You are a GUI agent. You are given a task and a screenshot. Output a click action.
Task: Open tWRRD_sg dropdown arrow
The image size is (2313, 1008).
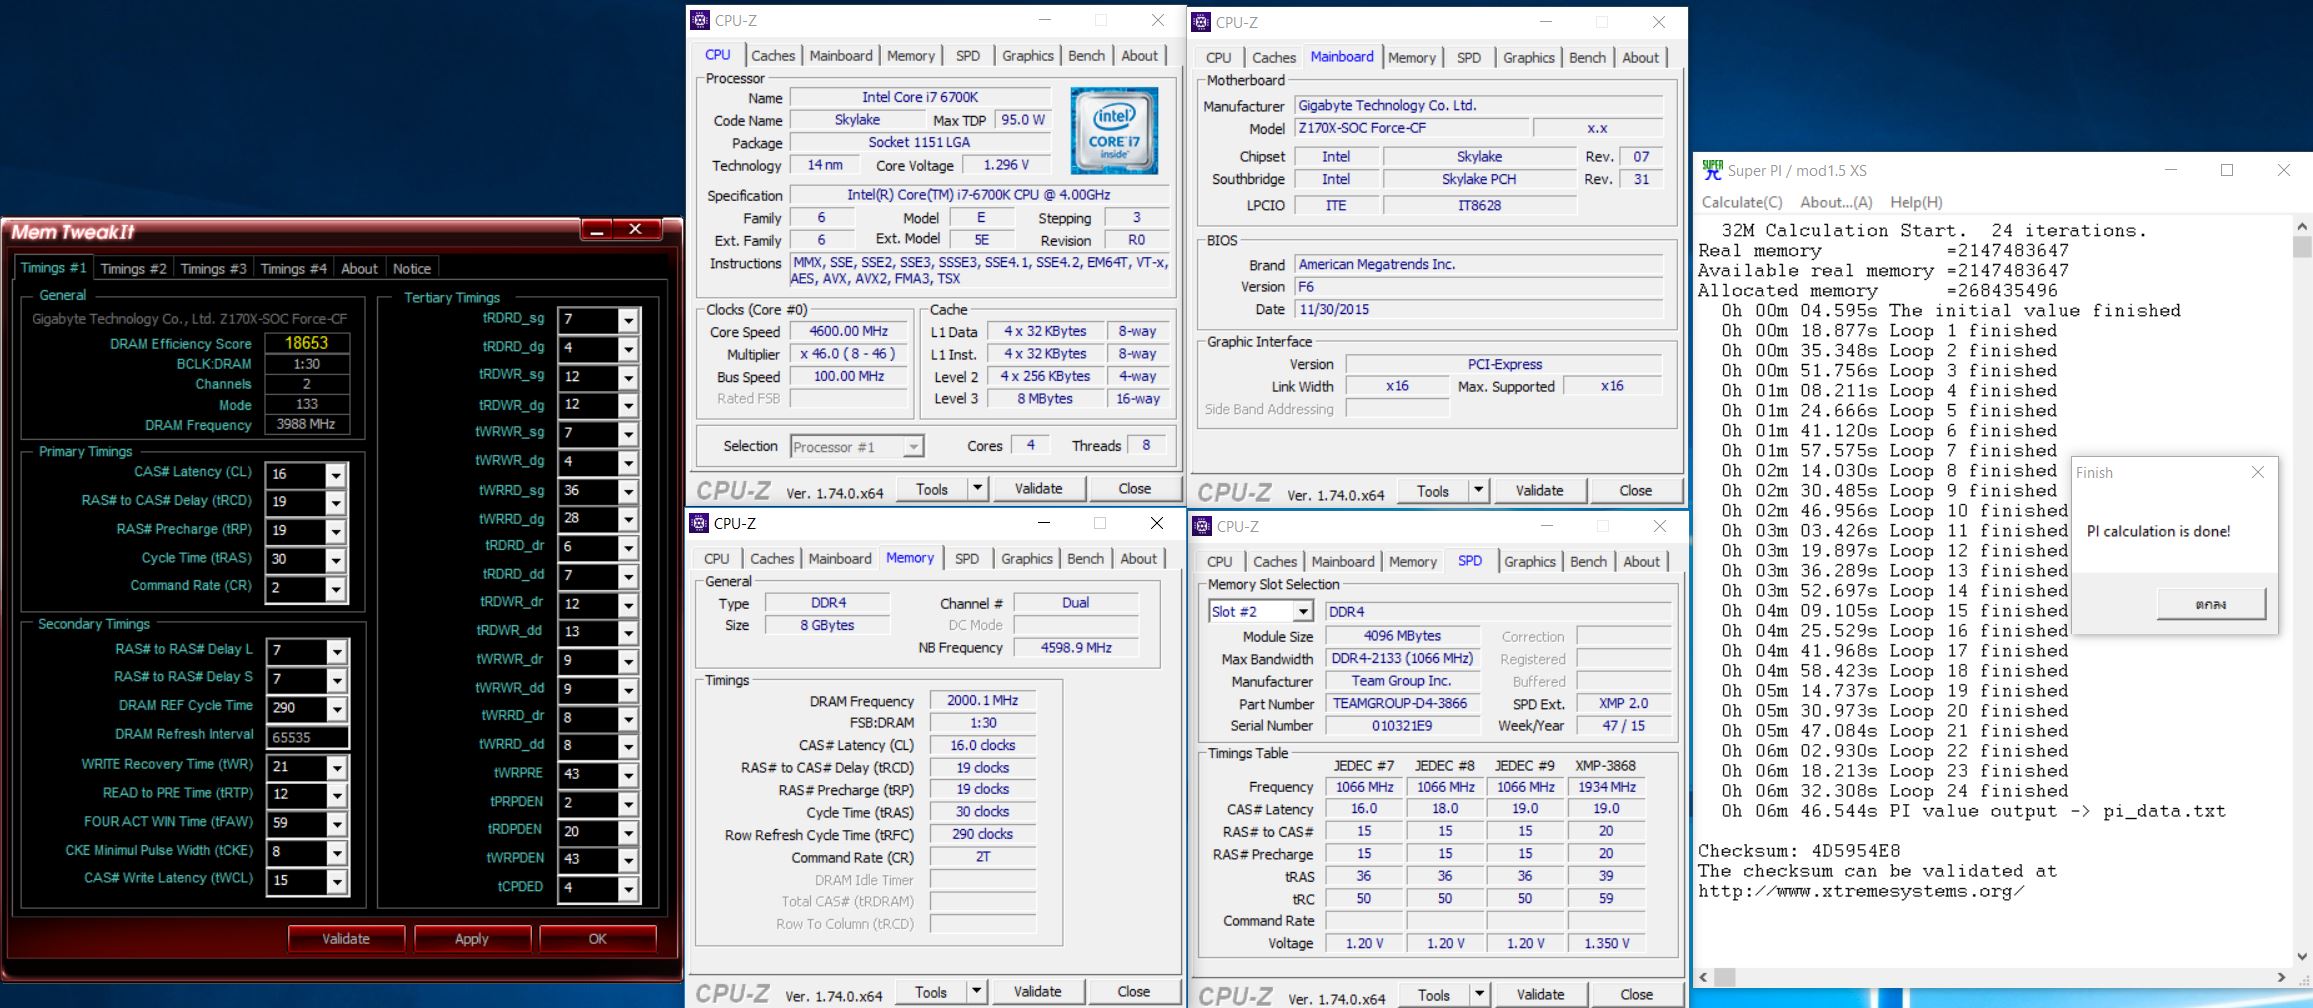[x=628, y=493]
